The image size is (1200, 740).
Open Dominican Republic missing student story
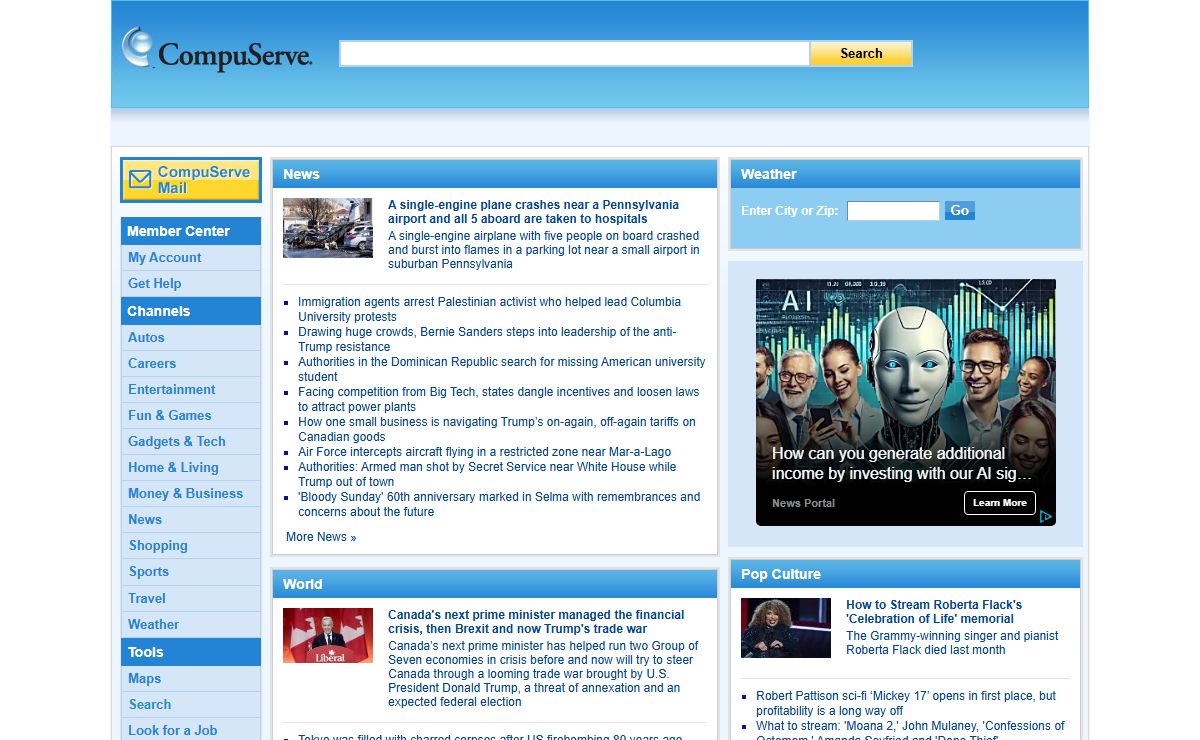(x=501, y=369)
